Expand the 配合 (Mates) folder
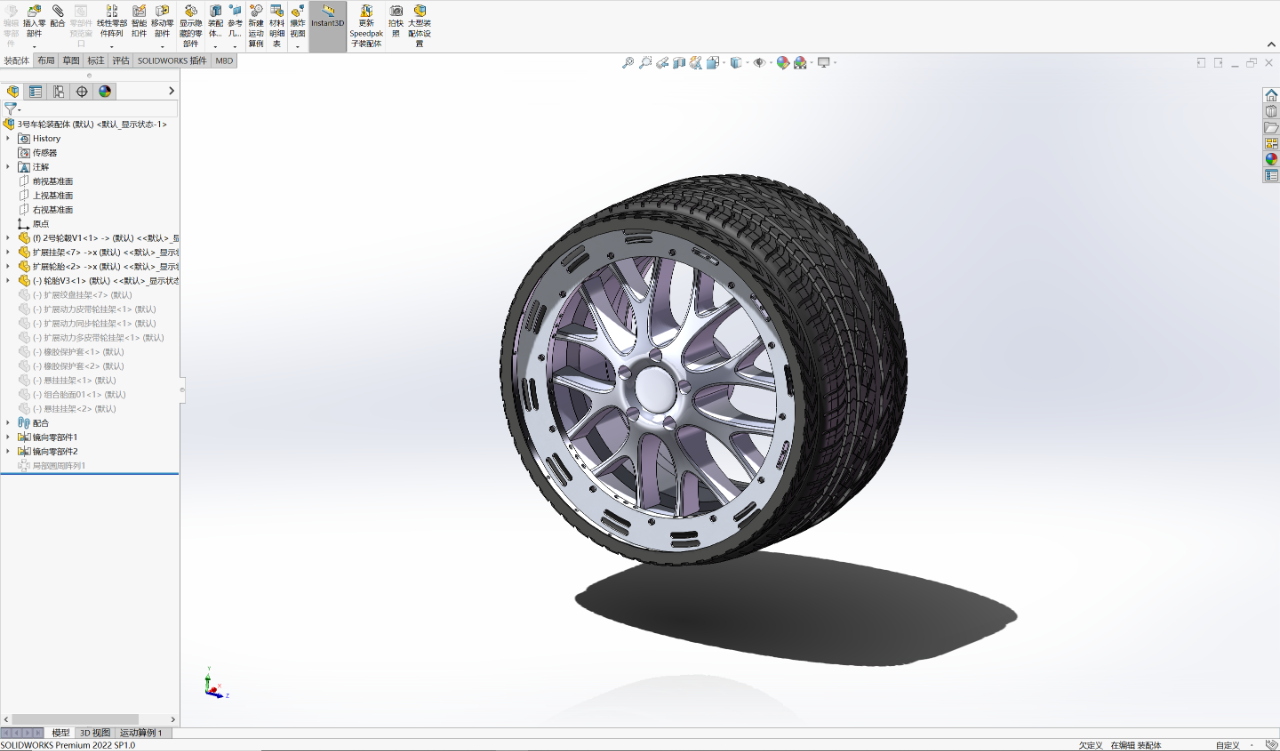This screenshot has height=751, width=1280. tap(8, 423)
